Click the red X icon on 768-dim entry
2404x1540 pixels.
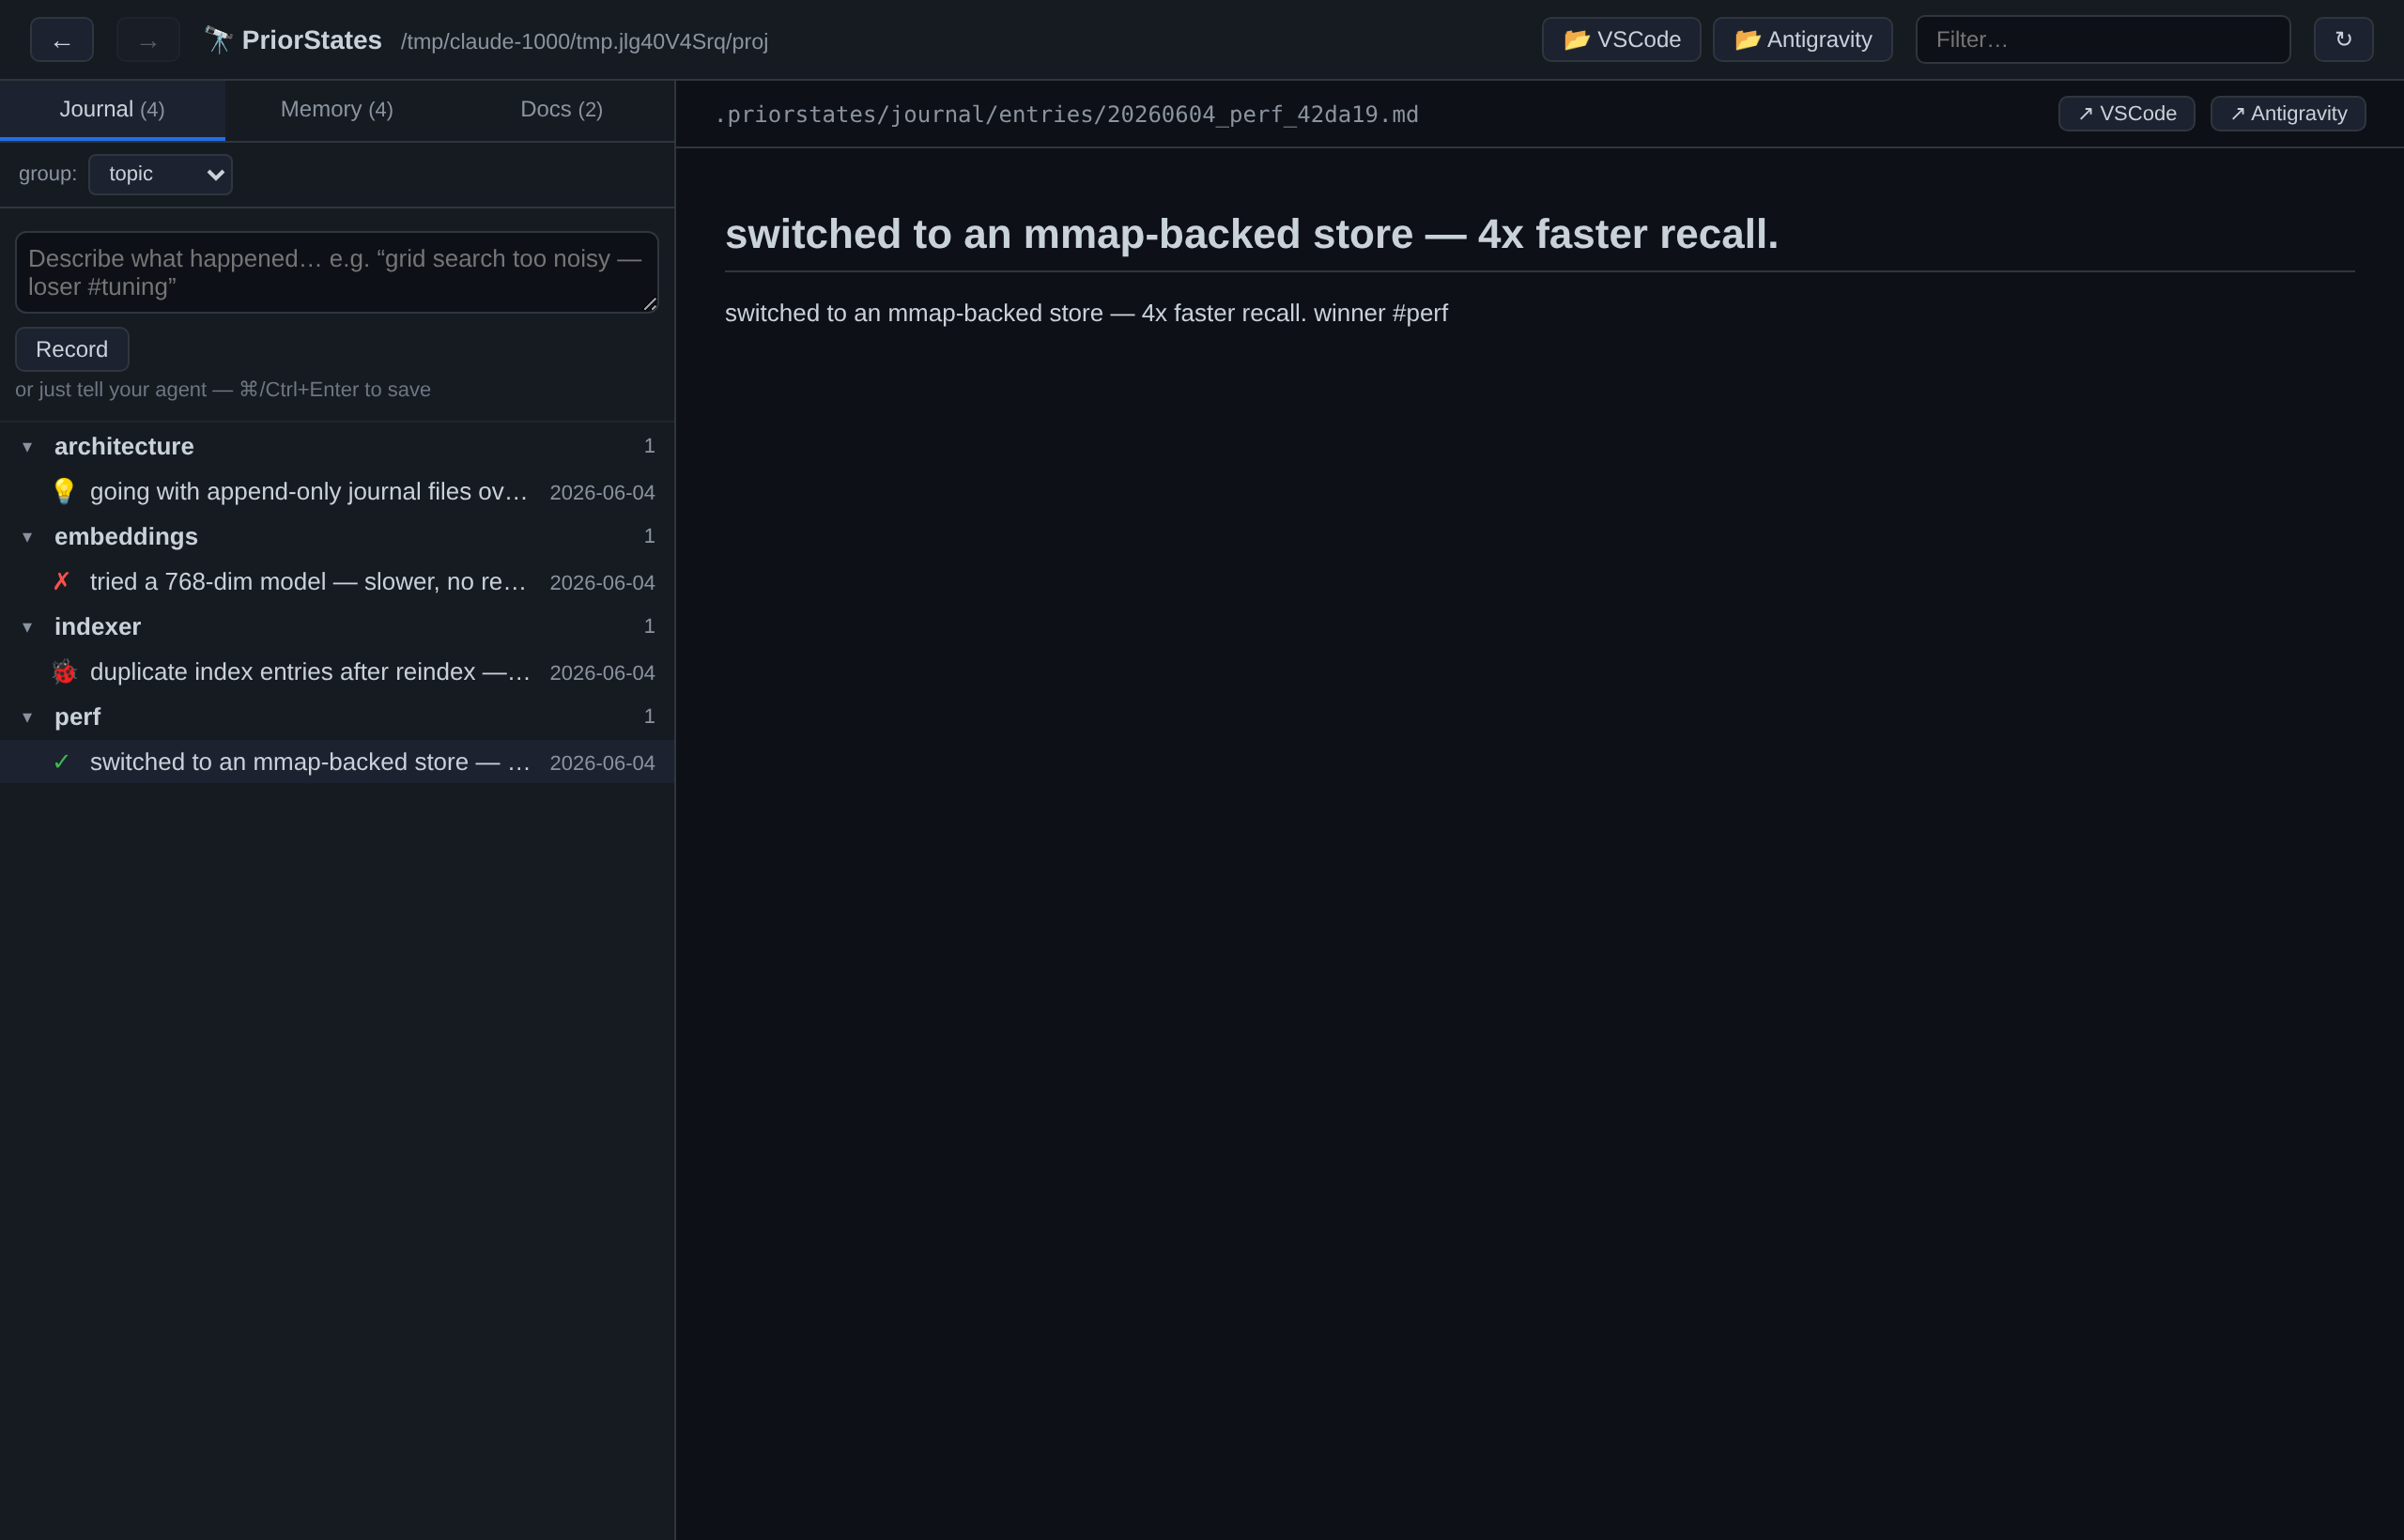[62, 581]
